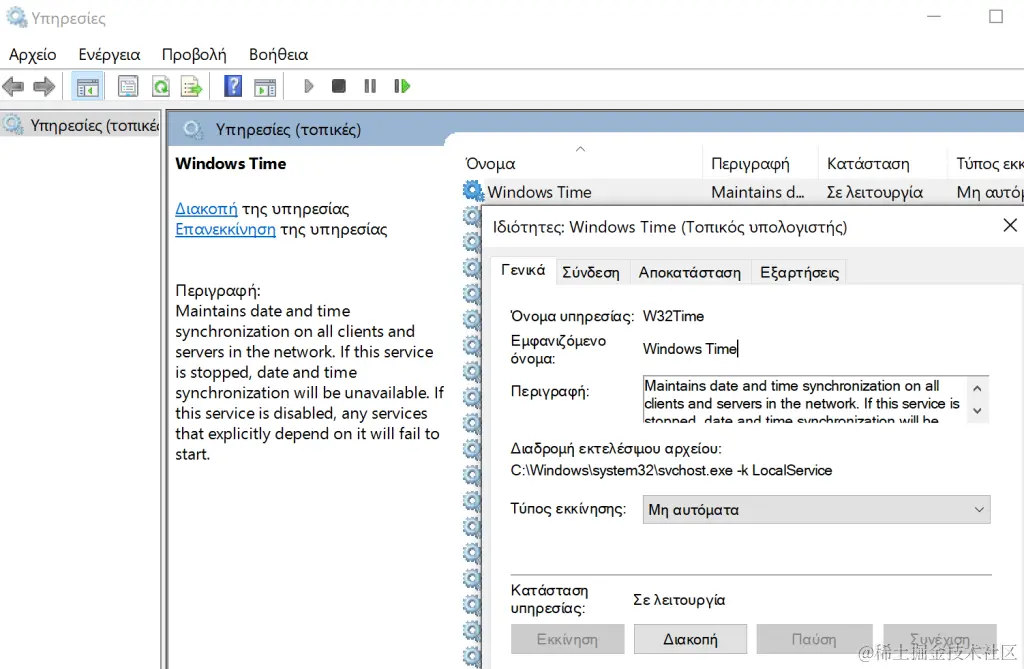This screenshot has width=1024, height=669.
Task: Open help with the blue question mark icon
Action: (x=233, y=86)
